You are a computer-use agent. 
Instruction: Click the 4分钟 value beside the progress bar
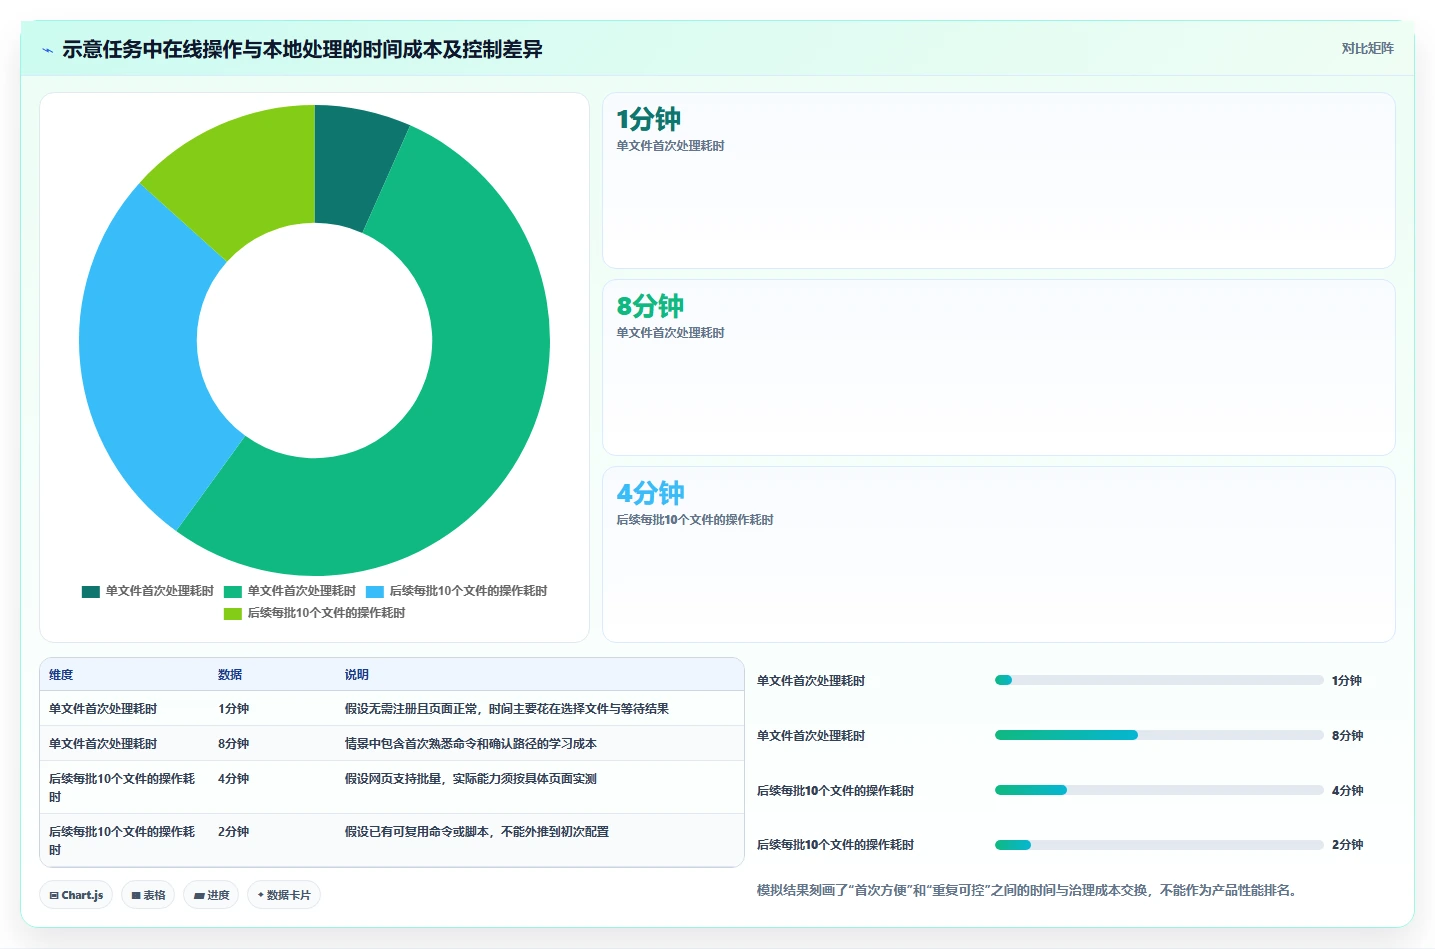coord(1347,790)
